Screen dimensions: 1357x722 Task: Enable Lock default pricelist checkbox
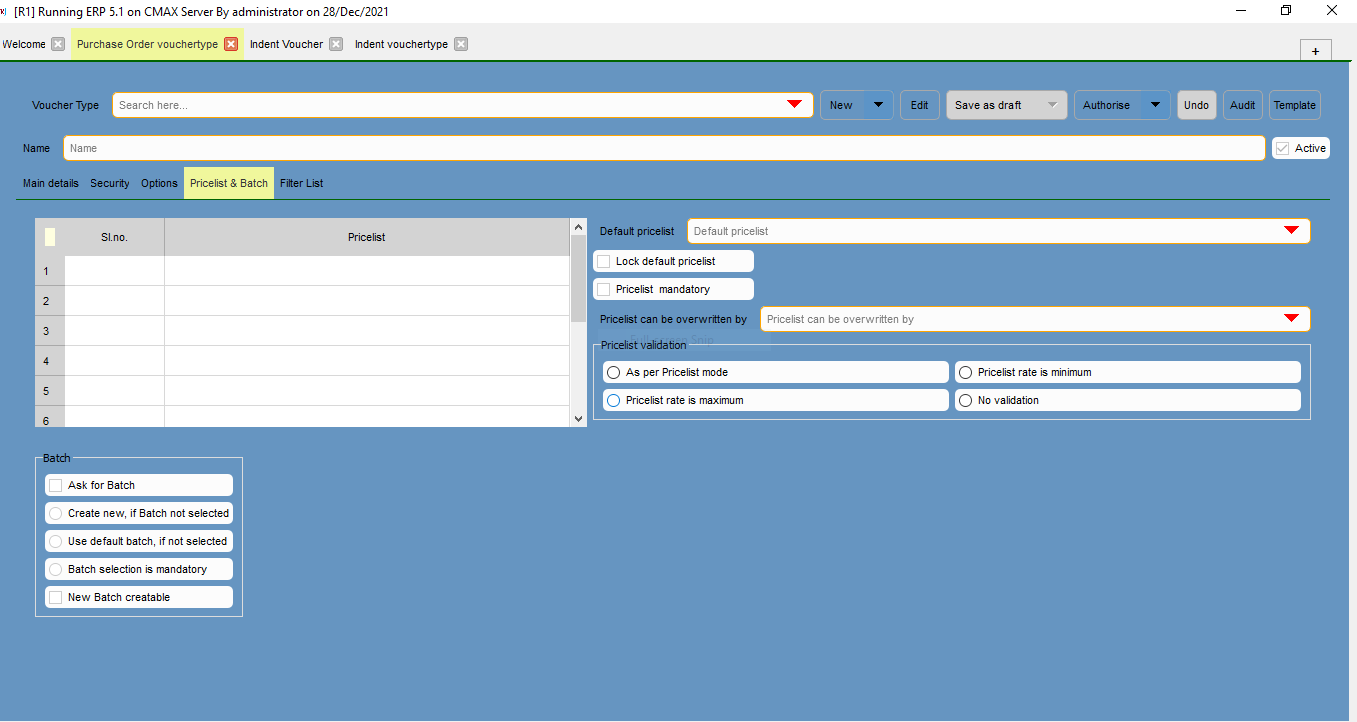603,261
